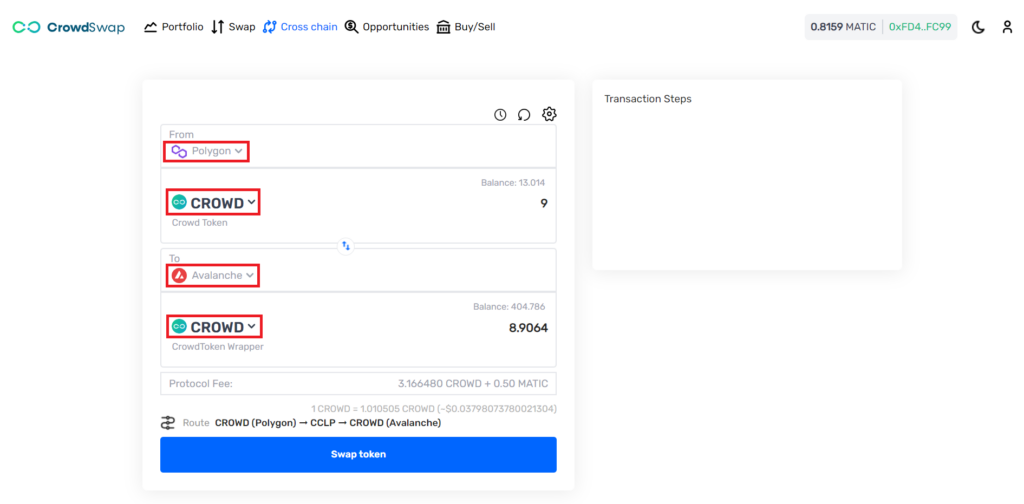Image resolution: width=1024 pixels, height=504 pixels.
Task: Open wallet address 0xFD4..FC99
Action: coord(920,27)
